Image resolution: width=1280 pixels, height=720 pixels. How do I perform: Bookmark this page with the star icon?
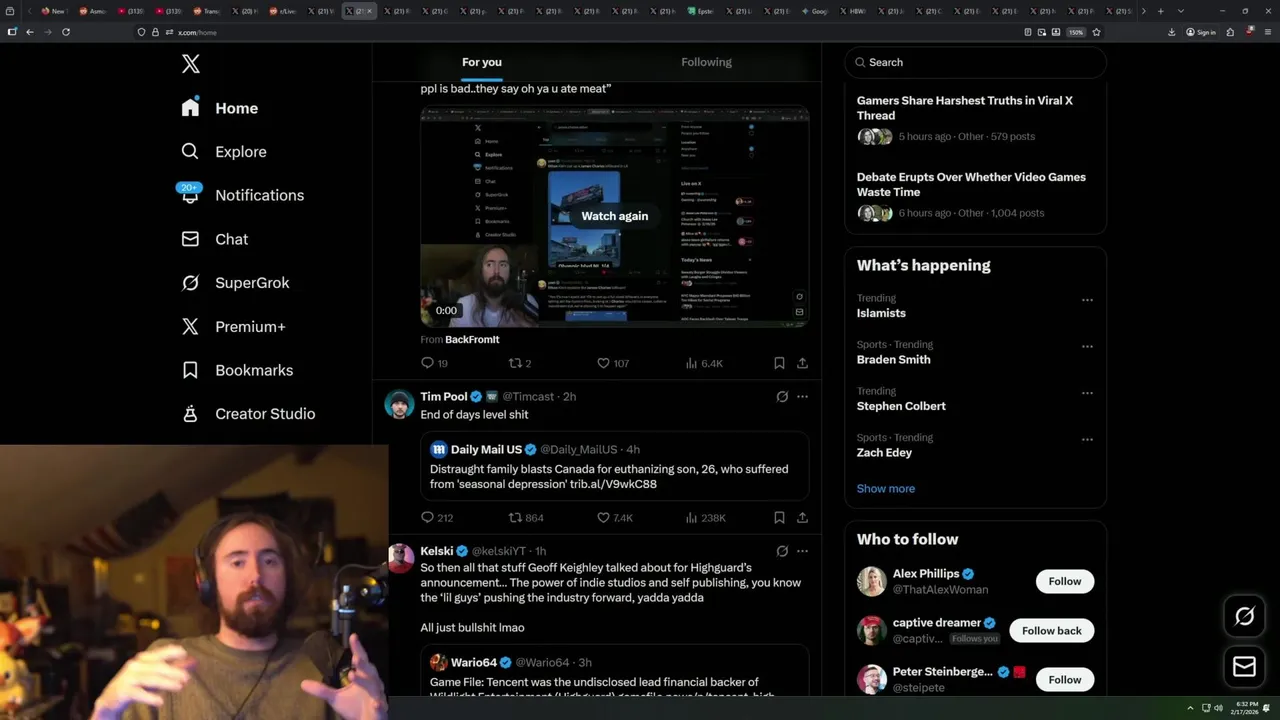(x=1097, y=32)
